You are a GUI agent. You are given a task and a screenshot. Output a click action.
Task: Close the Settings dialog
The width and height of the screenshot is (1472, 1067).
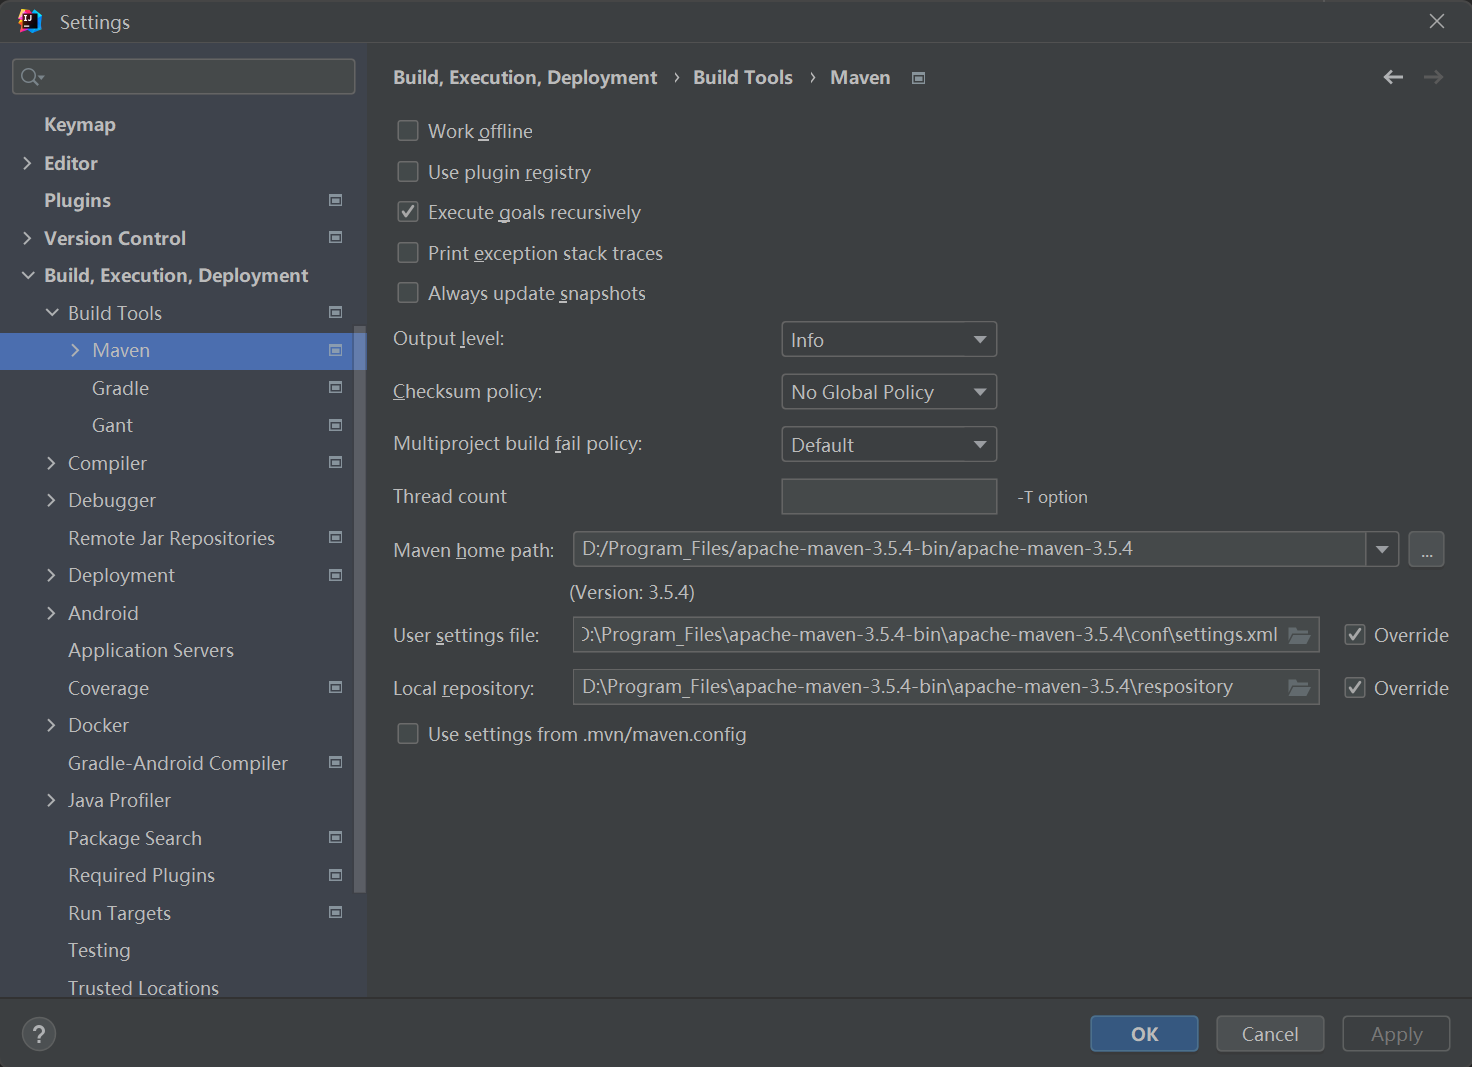pyautogui.click(x=1437, y=21)
